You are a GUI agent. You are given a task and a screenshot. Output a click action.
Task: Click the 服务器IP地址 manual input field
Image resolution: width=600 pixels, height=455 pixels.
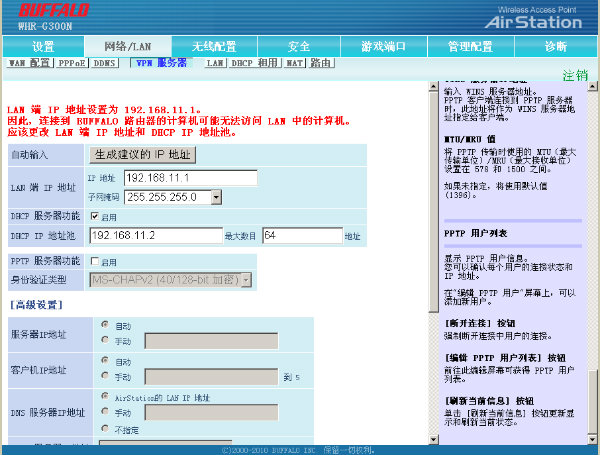tap(211, 341)
